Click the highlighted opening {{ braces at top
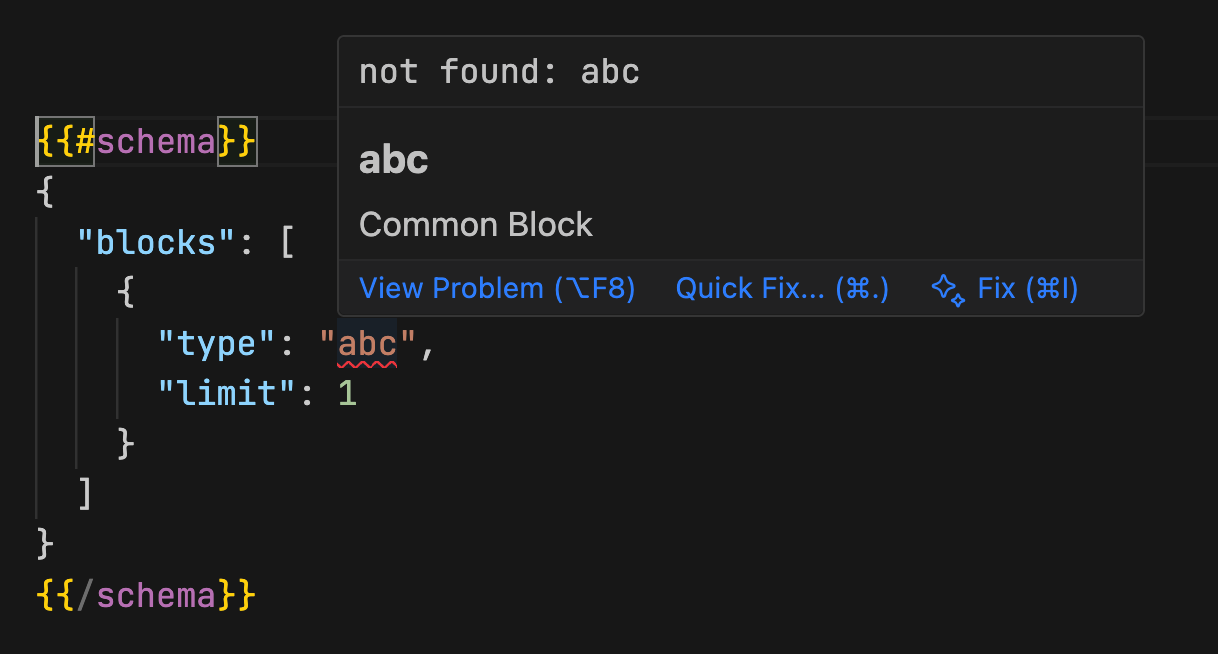The height and width of the screenshot is (654, 1218). pyautogui.click(x=55, y=142)
